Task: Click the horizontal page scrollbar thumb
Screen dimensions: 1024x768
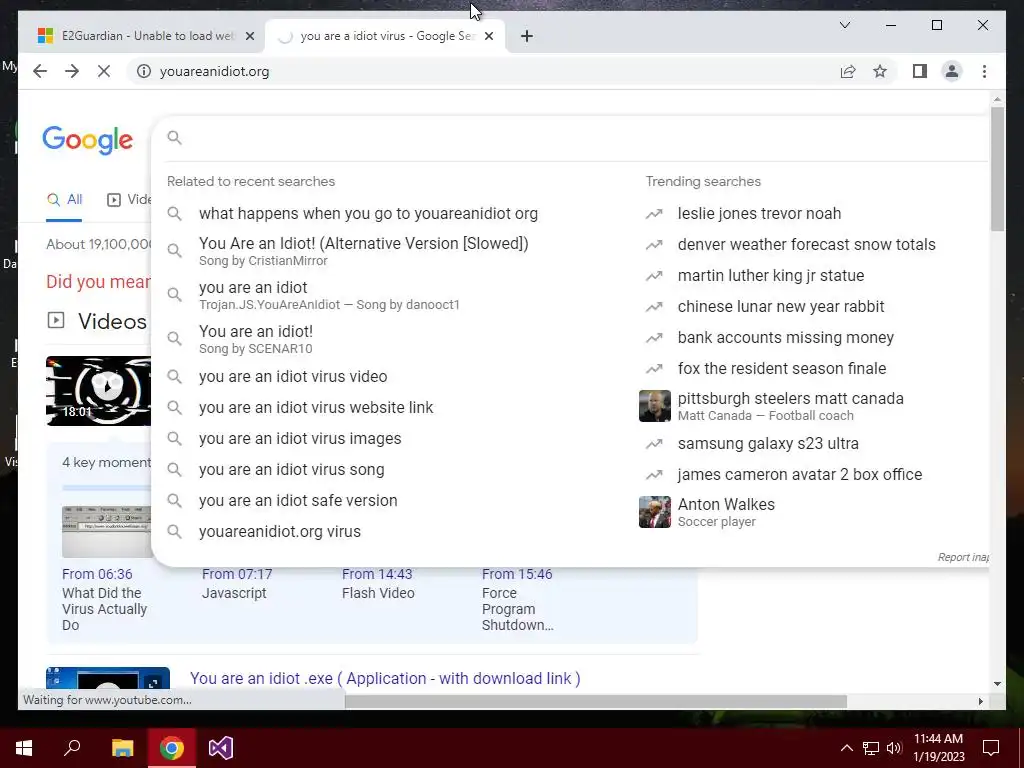Action: tap(596, 701)
